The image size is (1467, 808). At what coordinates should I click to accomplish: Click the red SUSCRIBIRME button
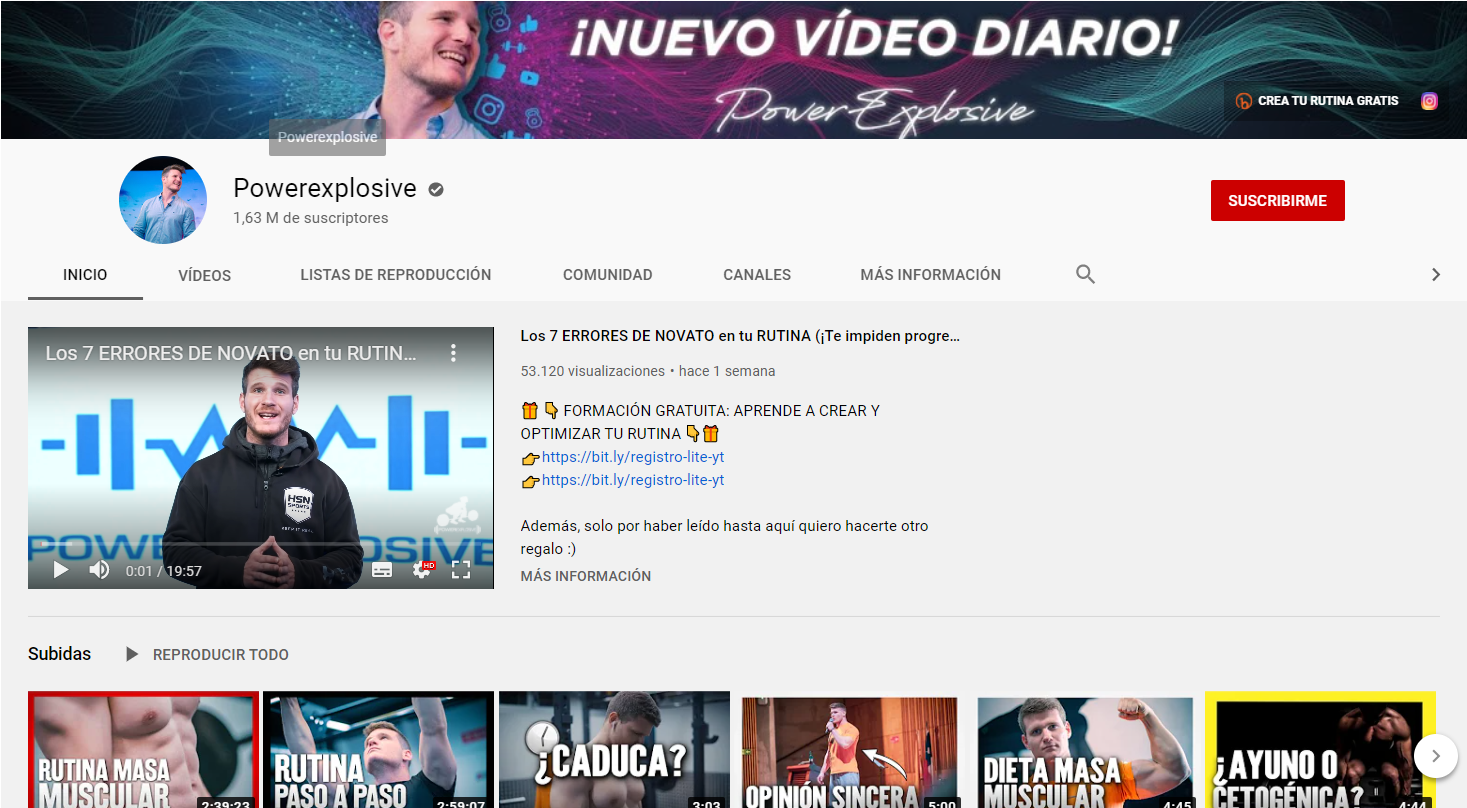pos(1277,200)
